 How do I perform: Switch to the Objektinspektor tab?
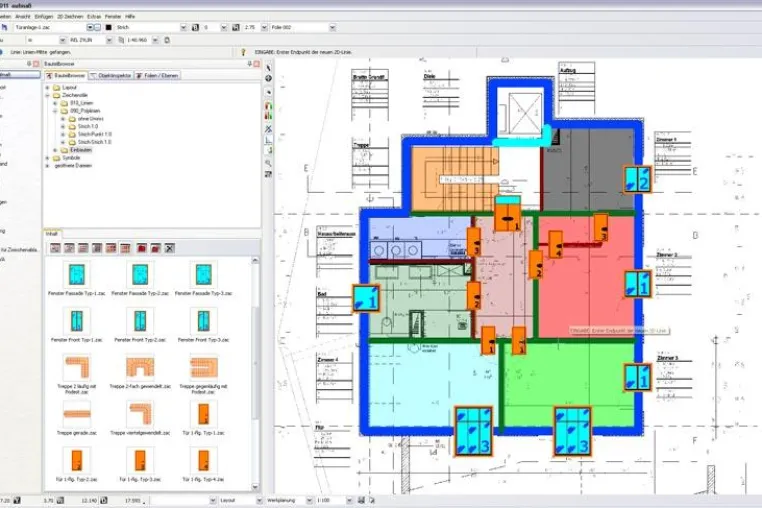[x=111, y=76]
